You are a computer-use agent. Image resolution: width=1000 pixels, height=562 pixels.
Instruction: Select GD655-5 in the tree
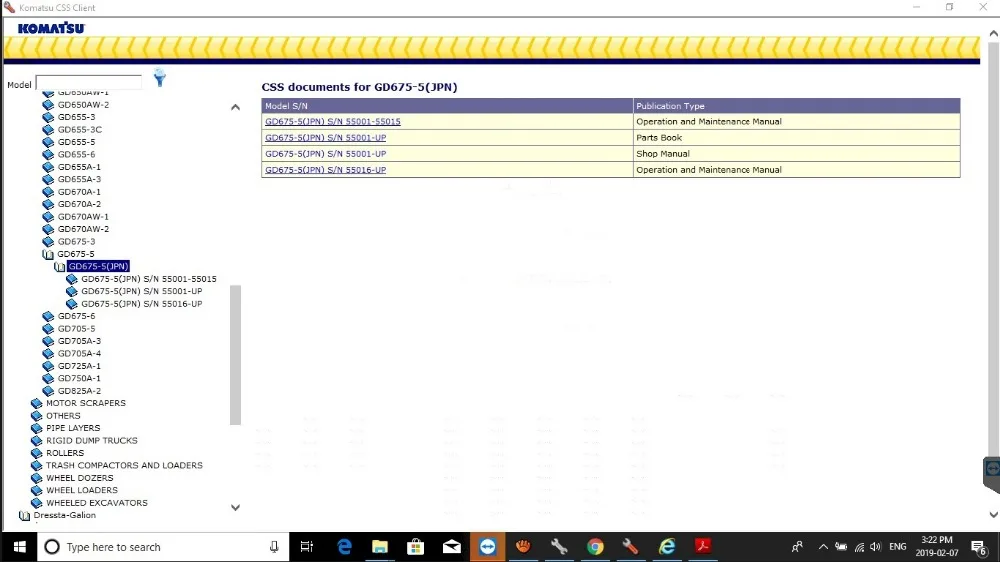[x=76, y=142]
